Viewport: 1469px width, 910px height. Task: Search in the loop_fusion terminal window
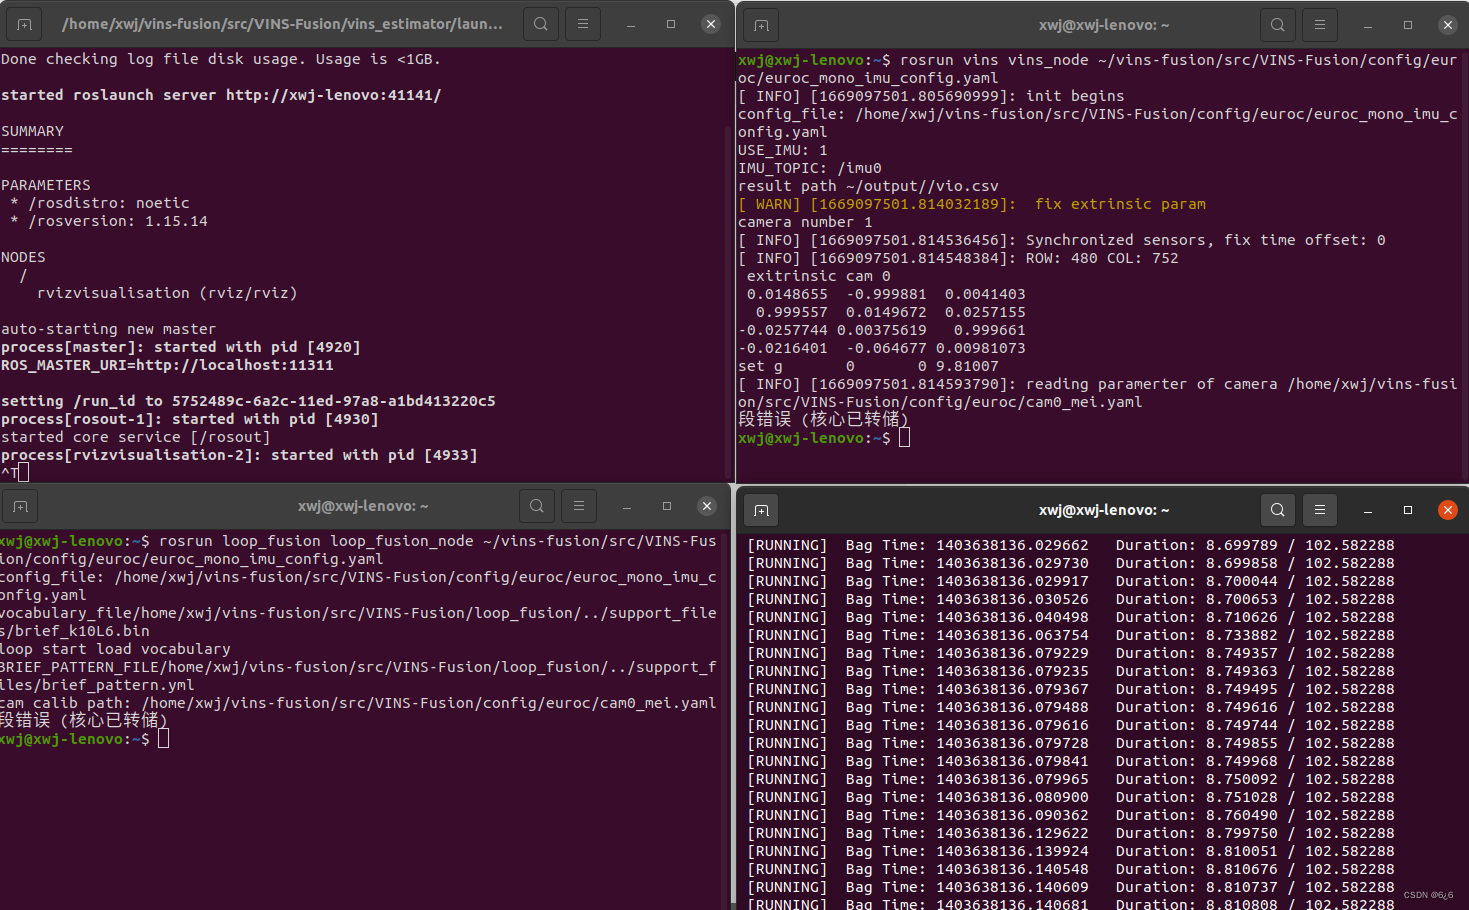tap(537, 506)
